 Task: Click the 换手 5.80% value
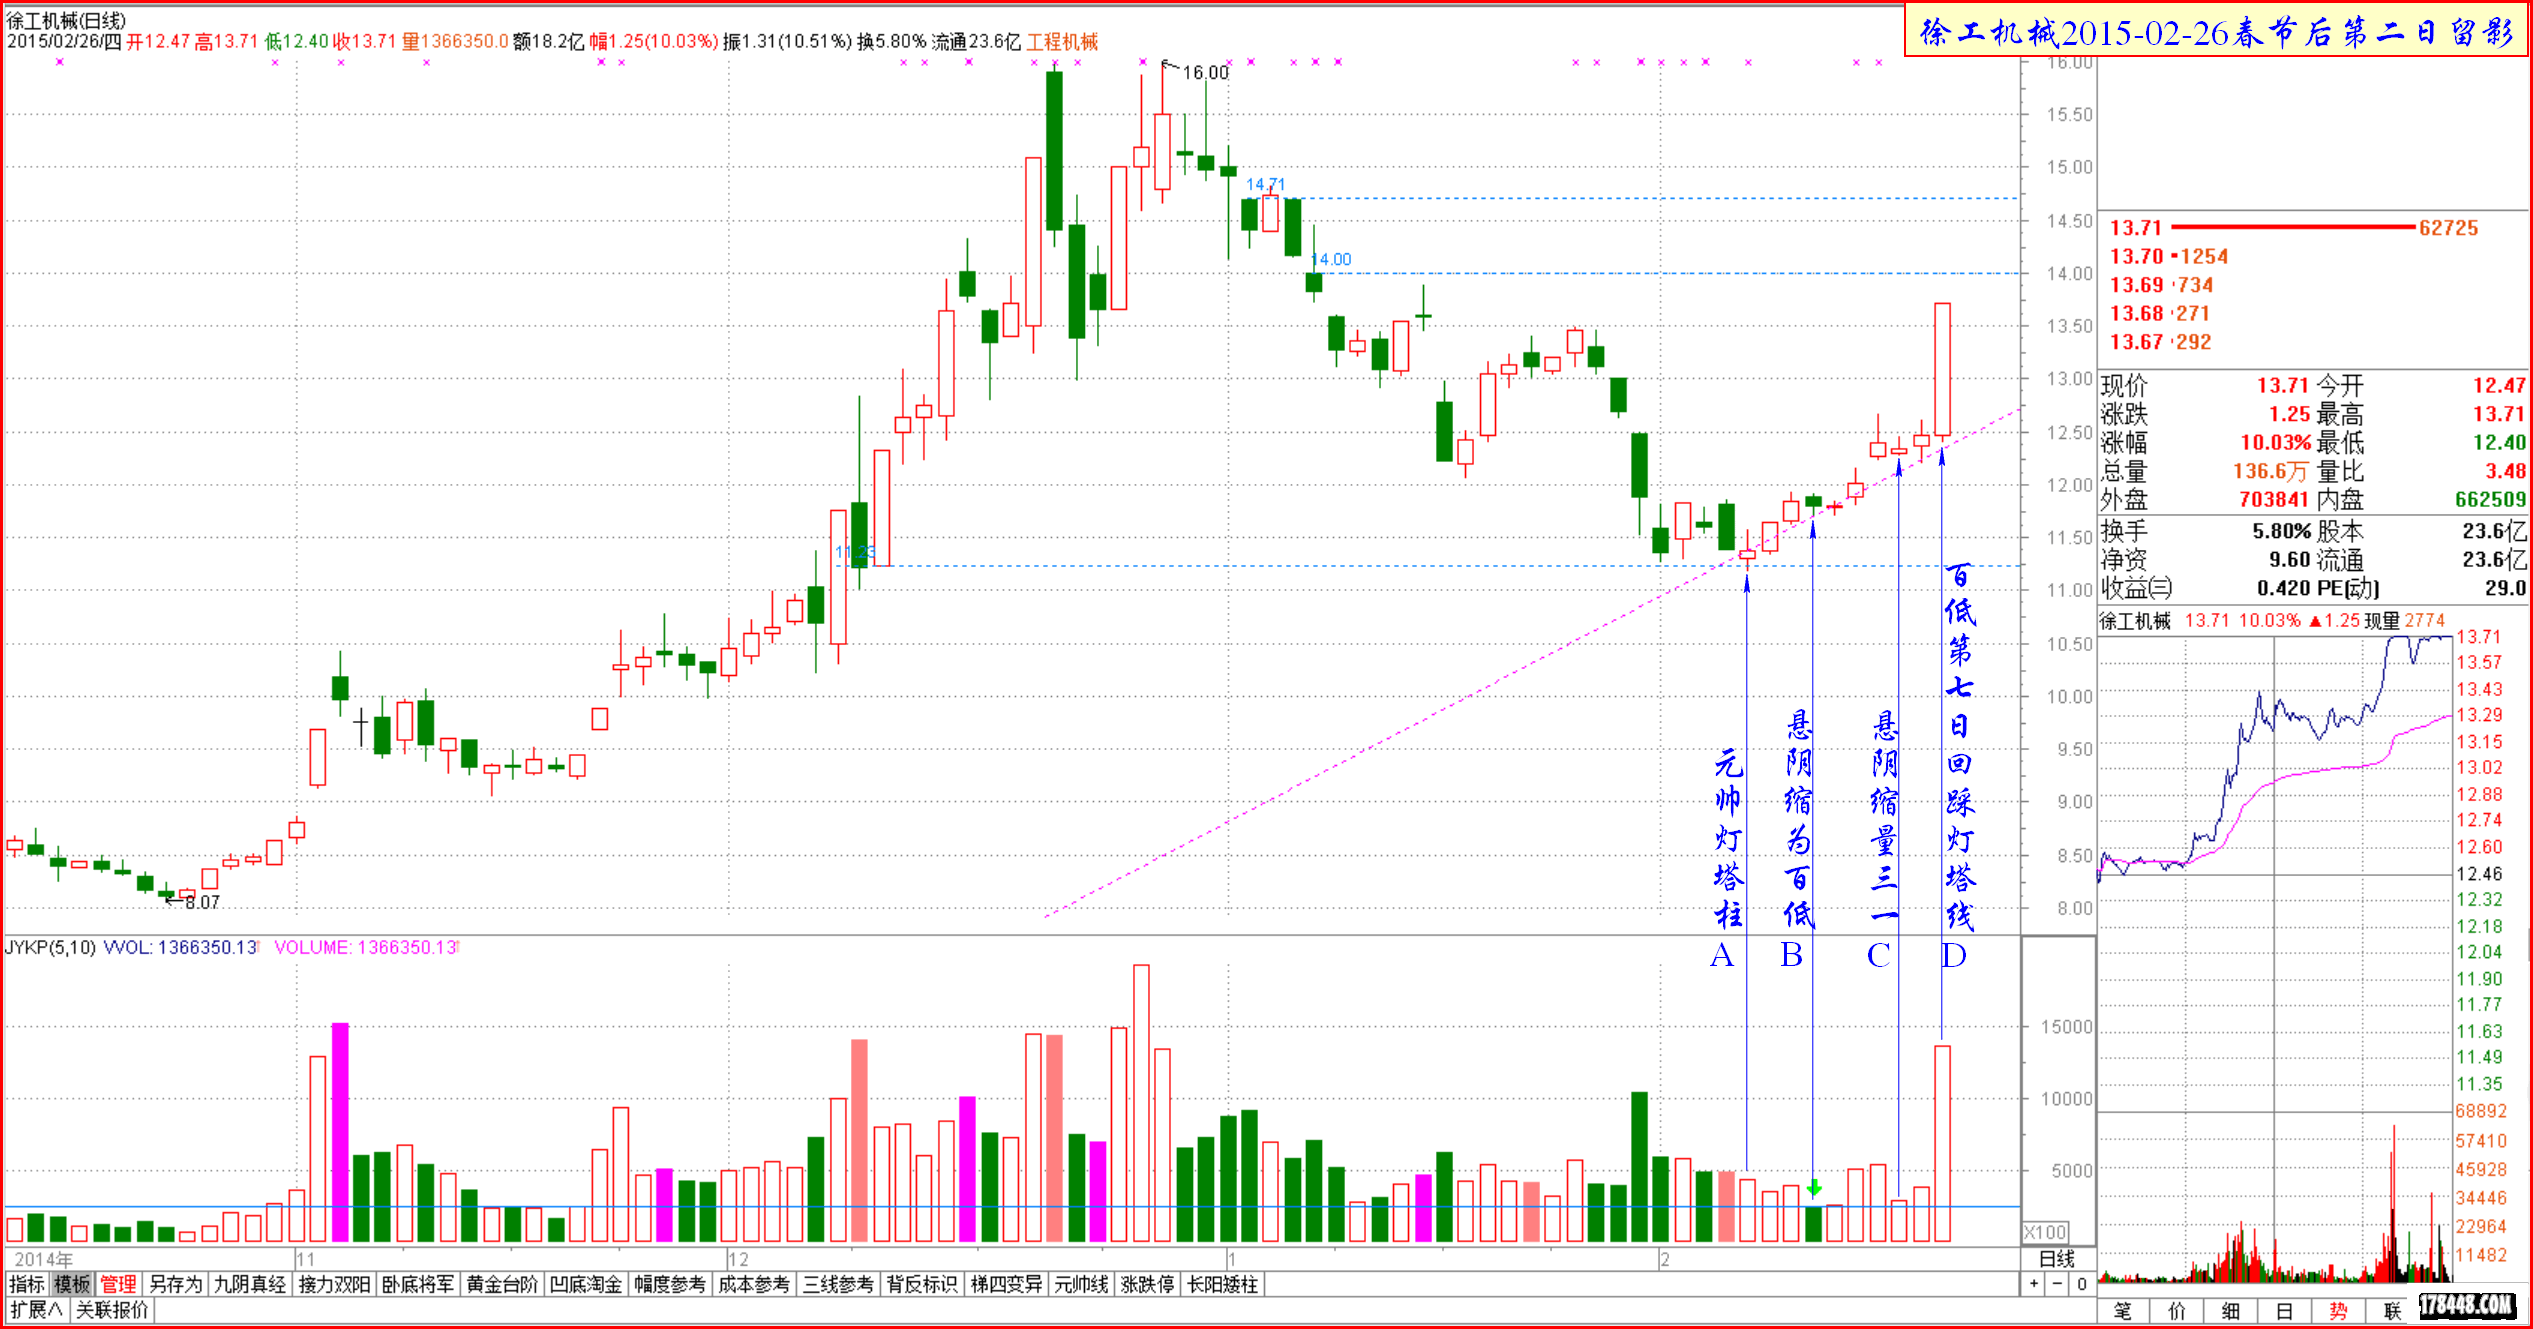coord(2281,530)
